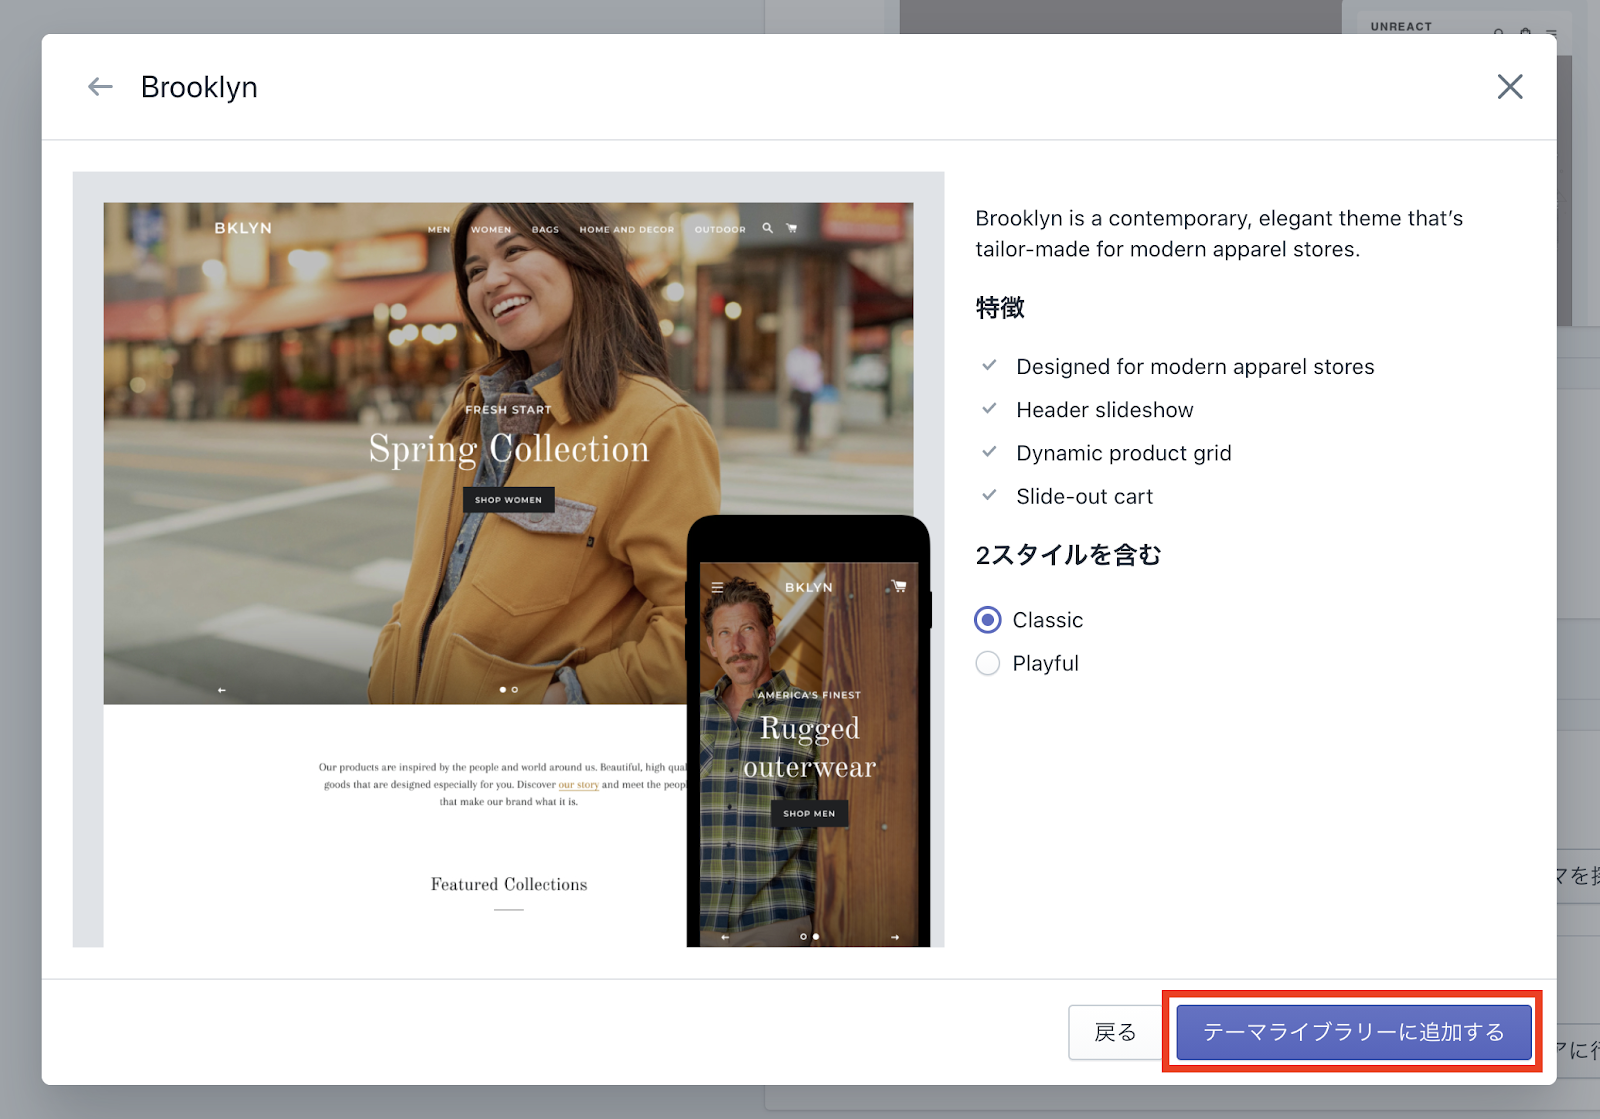Tap the cart icon in mobile preview
Viewport: 1600px width, 1119px height.
898,587
